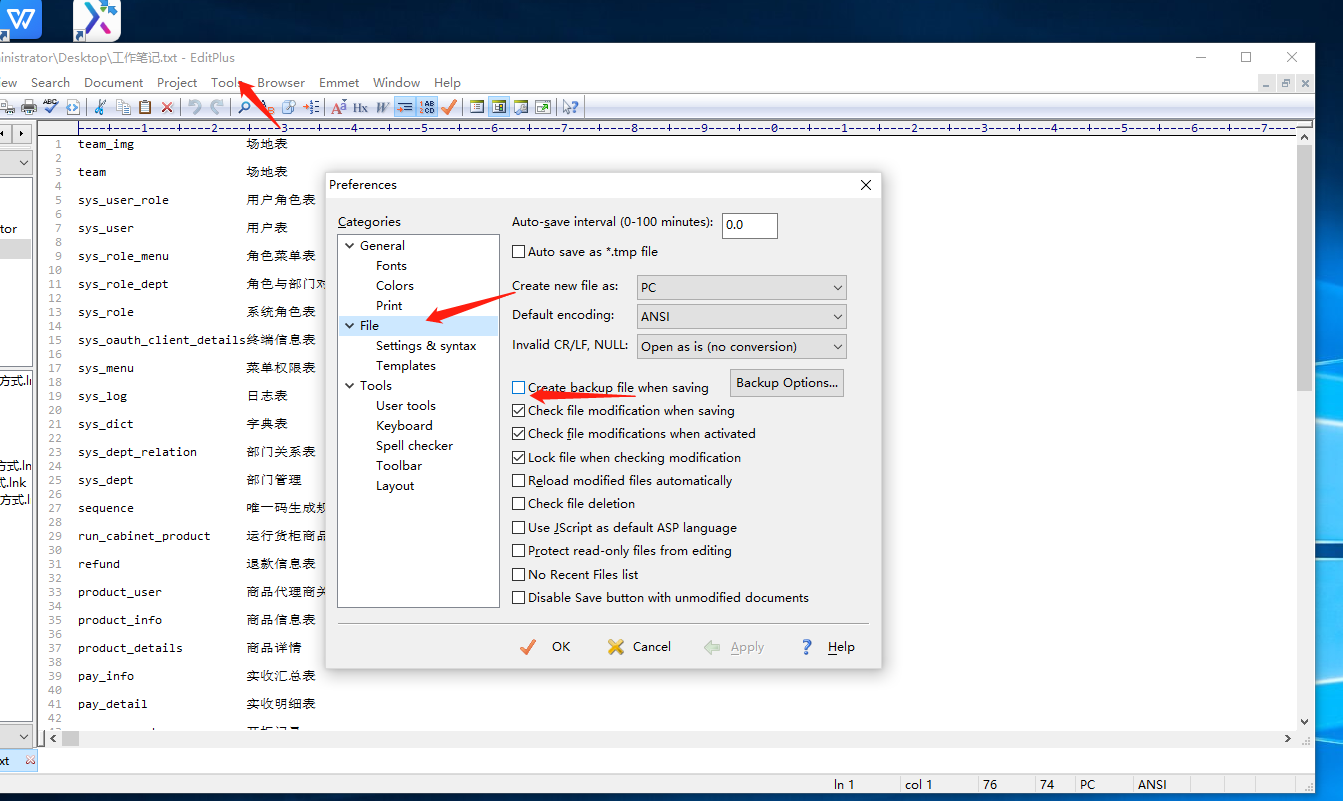Open the Document menu

[113, 83]
